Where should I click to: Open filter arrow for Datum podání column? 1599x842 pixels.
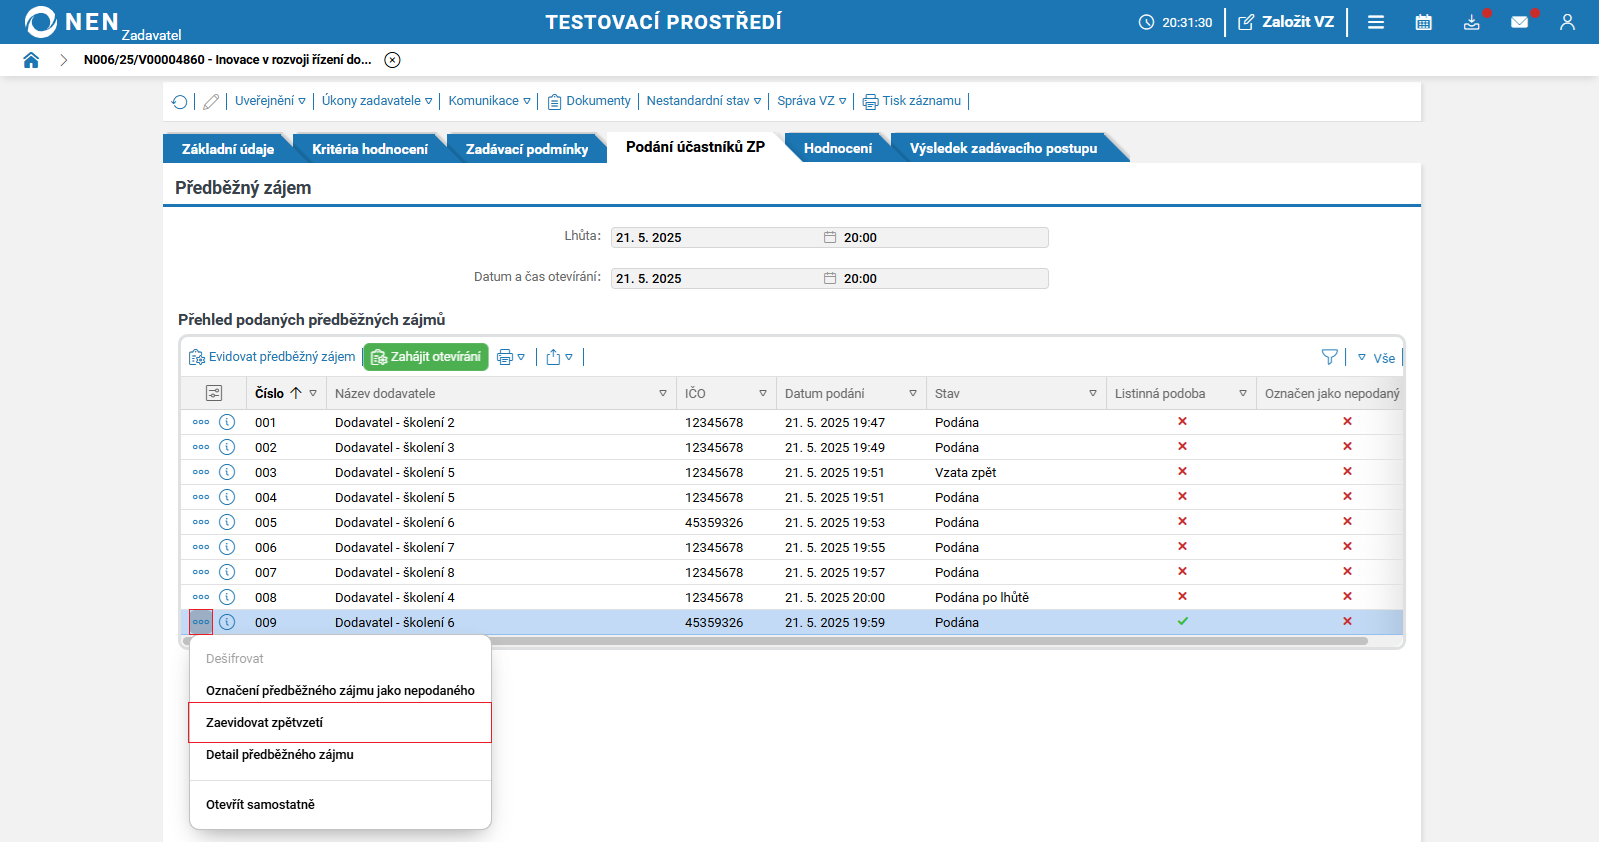point(913,393)
